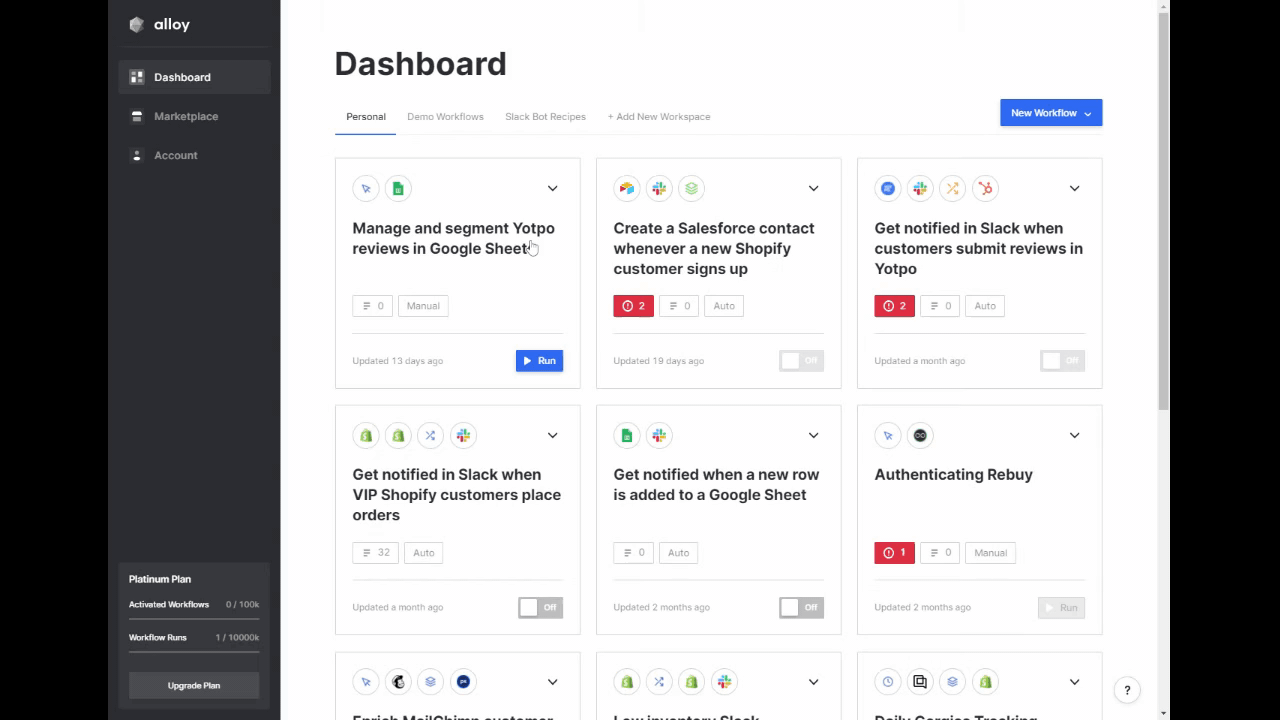Click the Airtable icon on Salesforce contact card
The height and width of the screenshot is (720, 1280).
click(627, 188)
